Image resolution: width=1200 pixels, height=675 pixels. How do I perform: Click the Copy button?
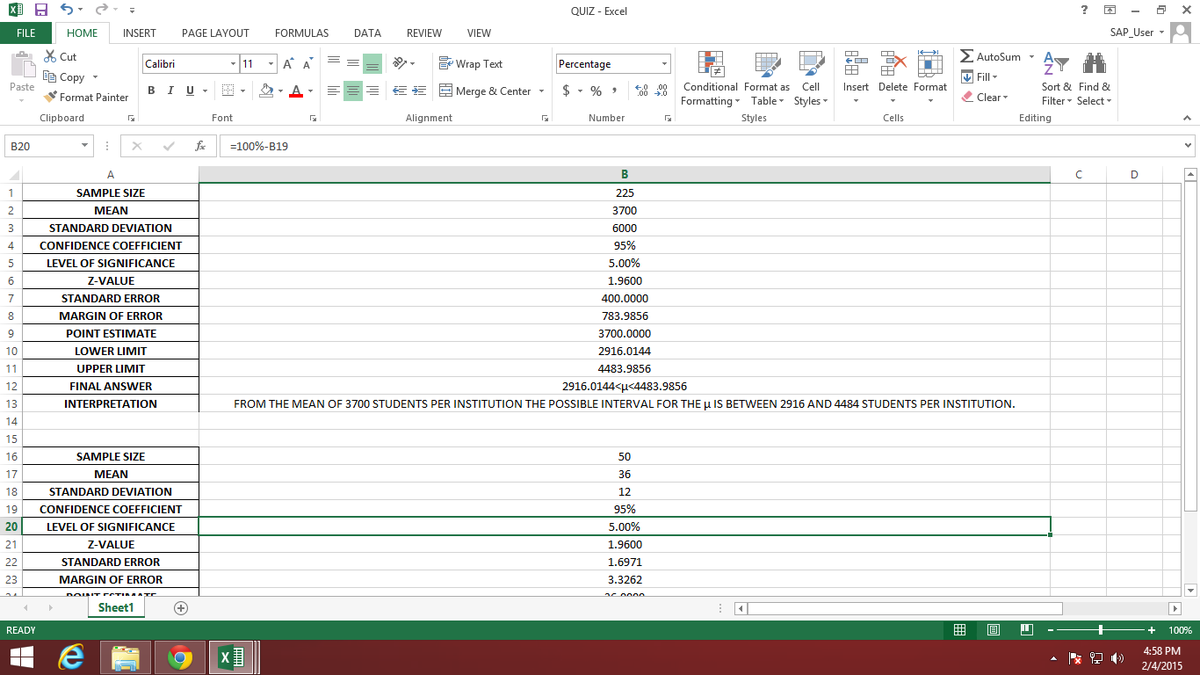pos(72,77)
